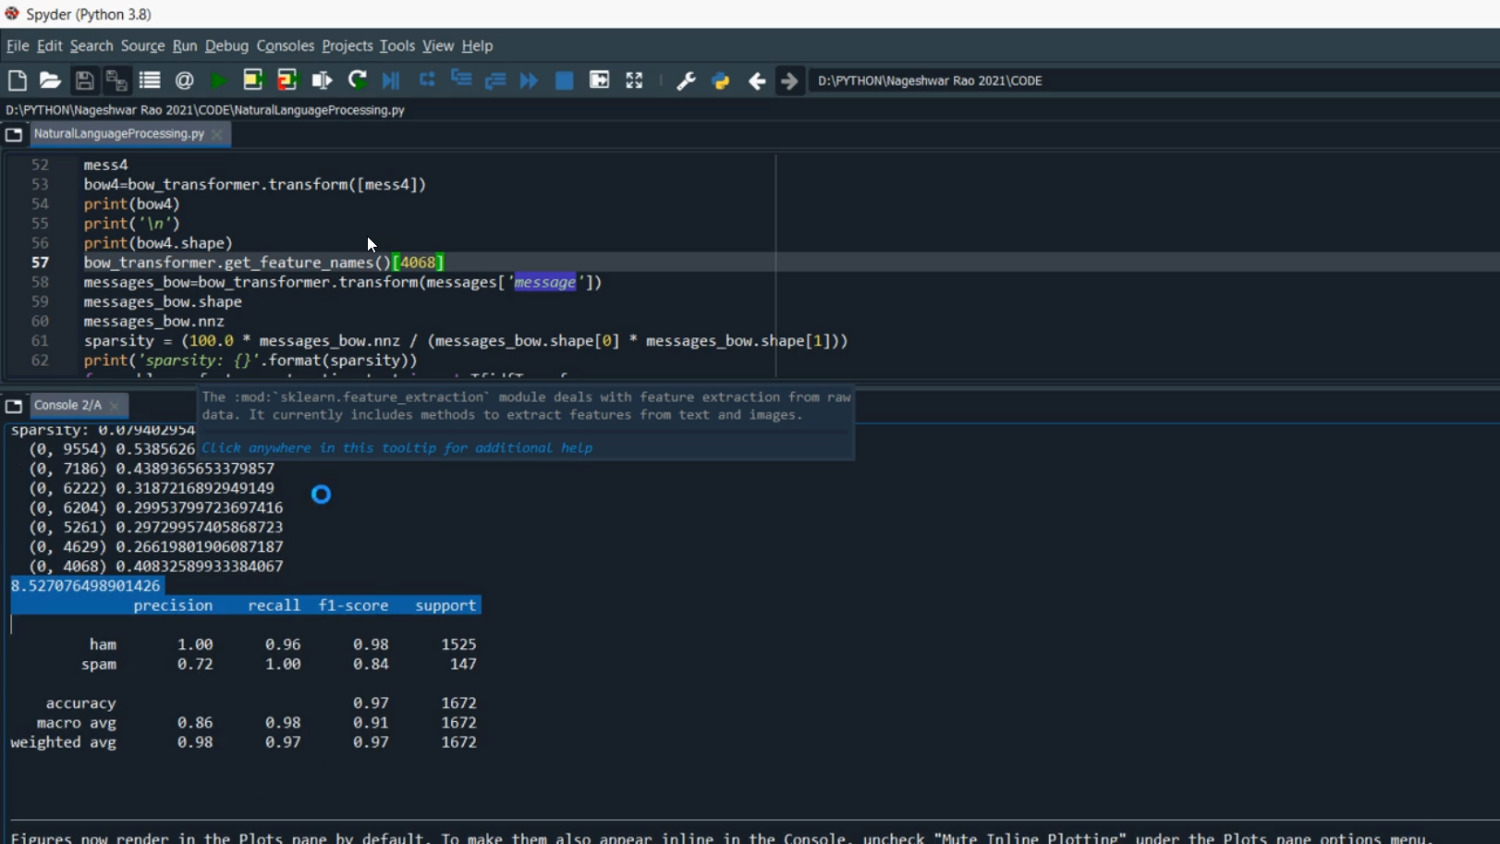Close the NaturalLanguageProcessing.py tab
This screenshot has height=844, width=1500.
tap(217, 134)
